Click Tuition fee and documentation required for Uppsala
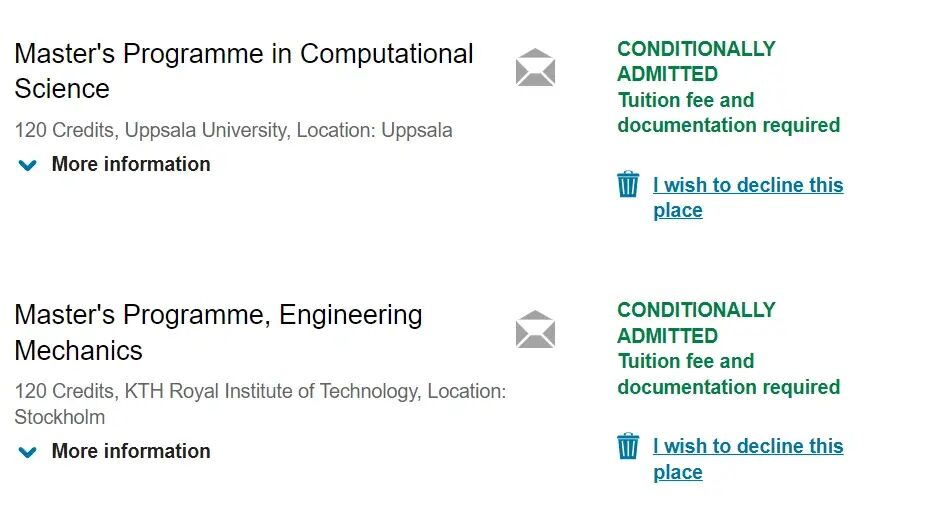The image size is (935, 516). click(x=729, y=112)
